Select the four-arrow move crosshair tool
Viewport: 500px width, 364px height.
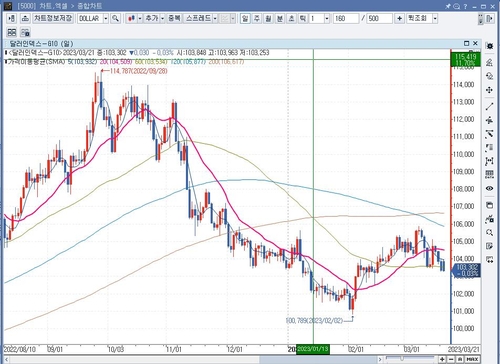(489, 90)
